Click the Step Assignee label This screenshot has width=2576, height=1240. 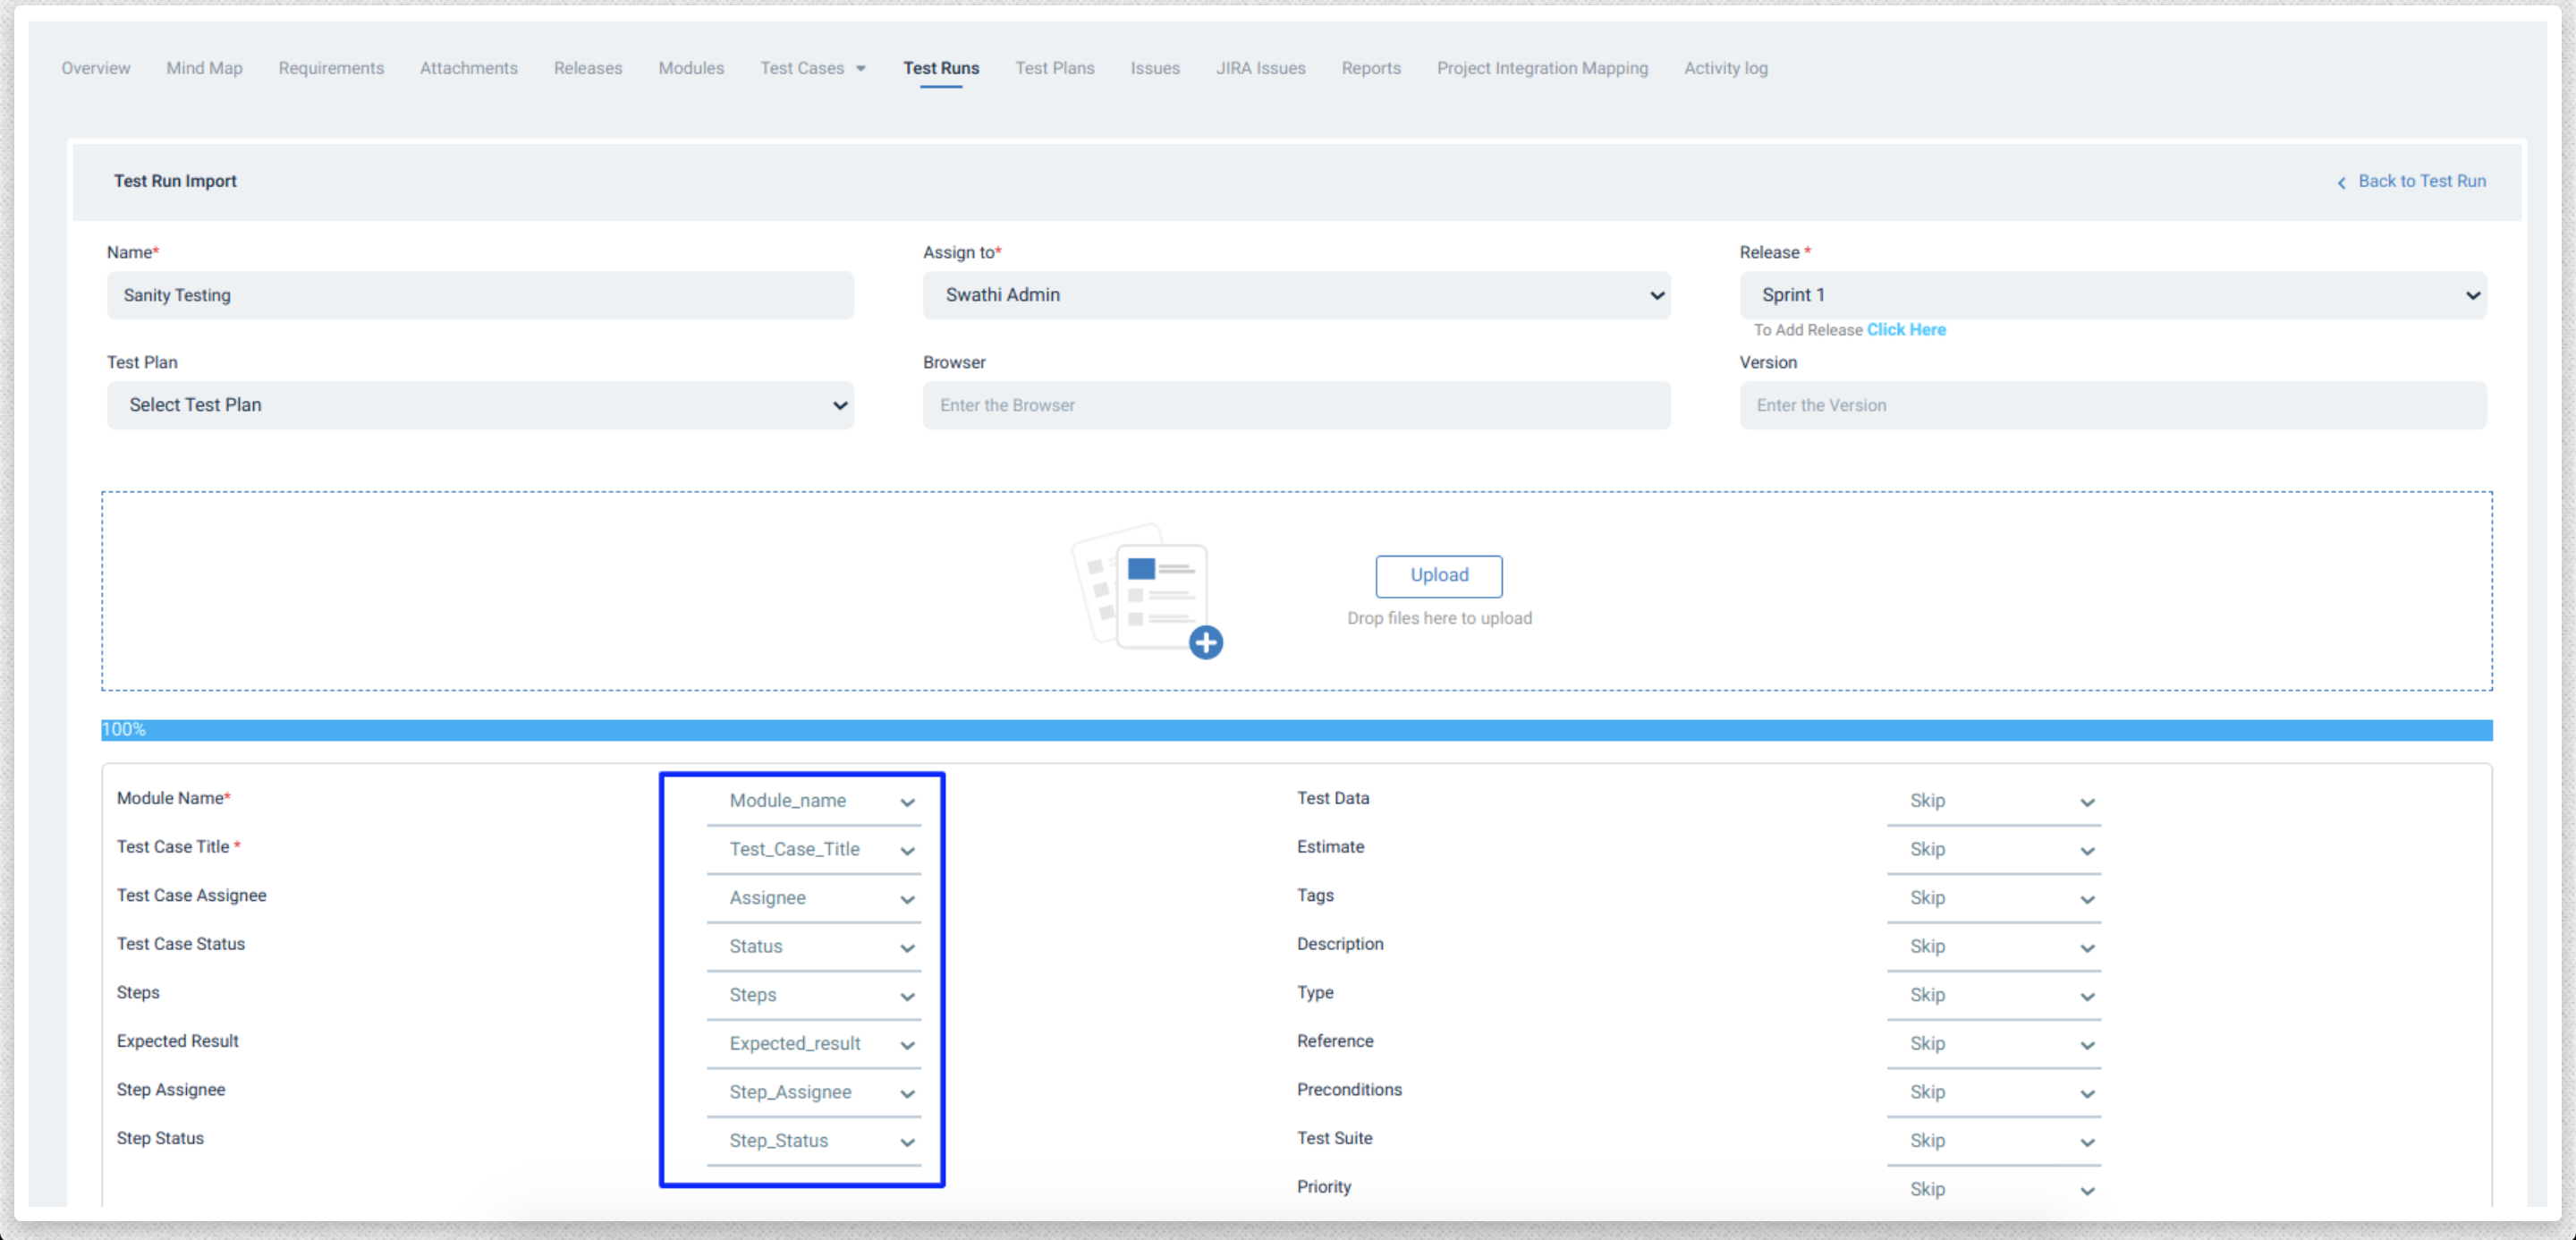tap(170, 1089)
